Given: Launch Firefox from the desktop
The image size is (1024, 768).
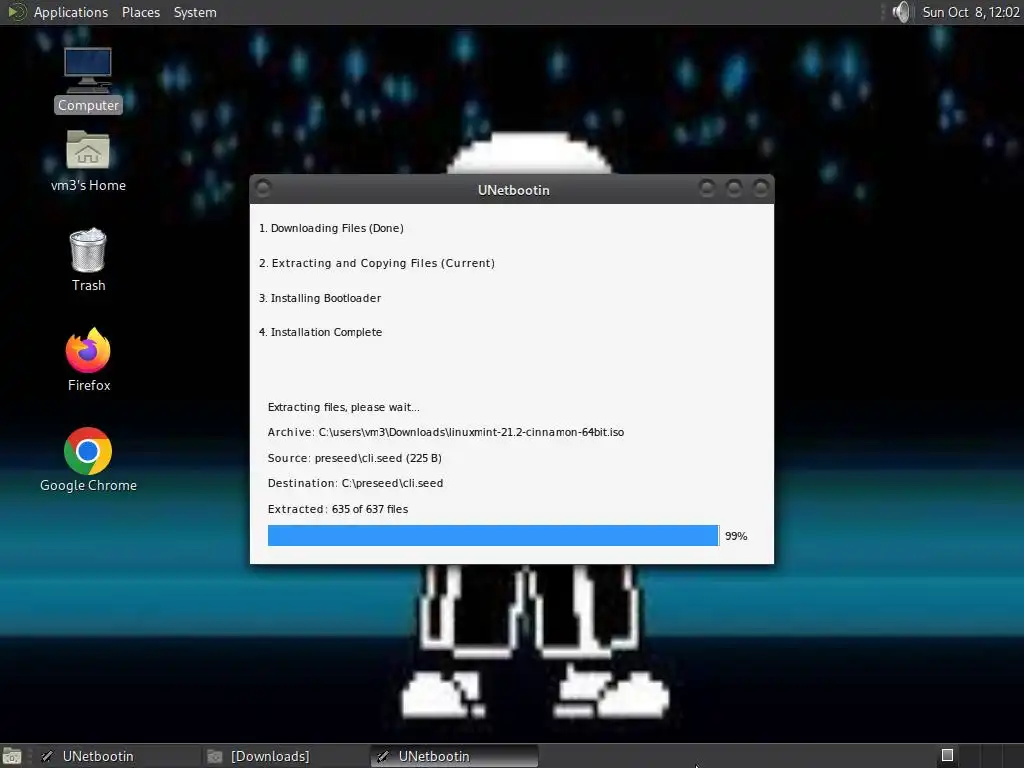Looking at the screenshot, I should pyautogui.click(x=88, y=359).
